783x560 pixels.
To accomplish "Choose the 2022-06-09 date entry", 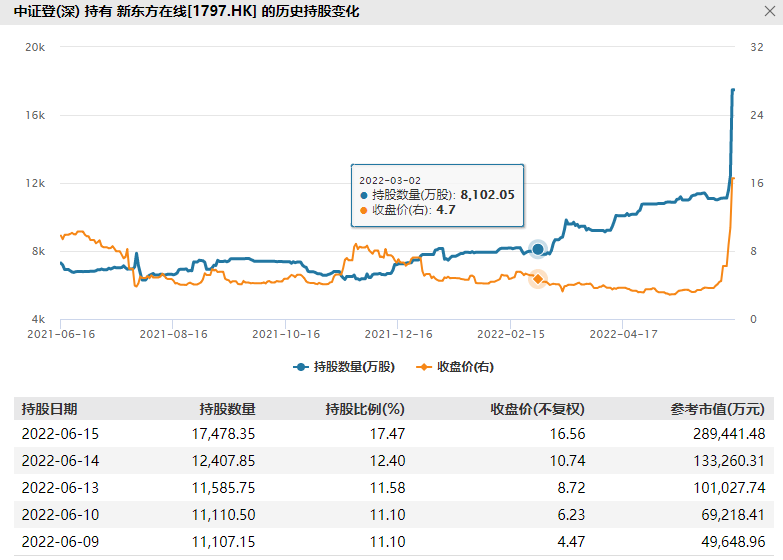I will click(x=61, y=542).
